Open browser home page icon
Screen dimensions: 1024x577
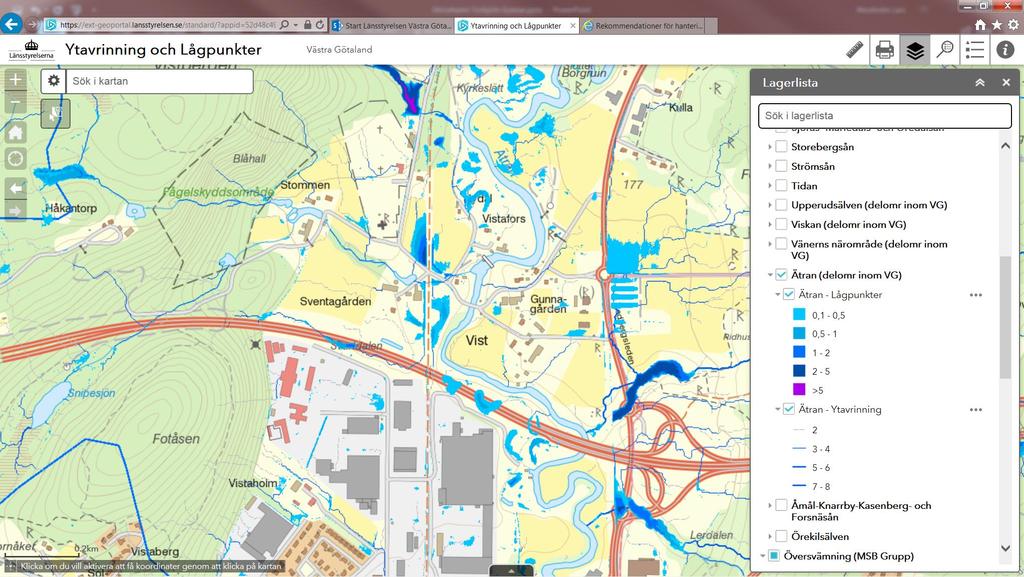coord(980,25)
